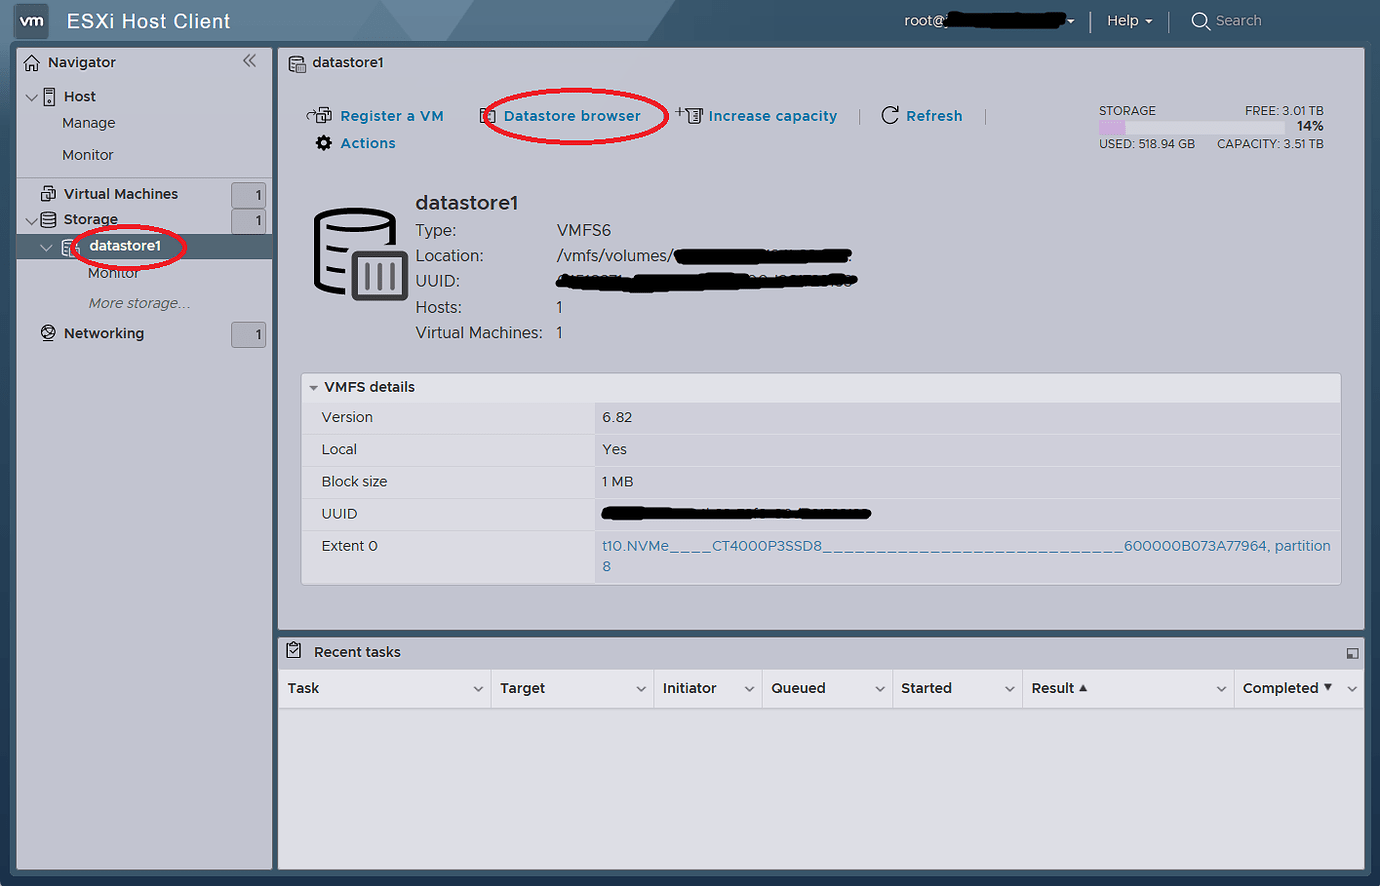Click the Host server icon
The height and width of the screenshot is (886, 1380).
[49, 97]
